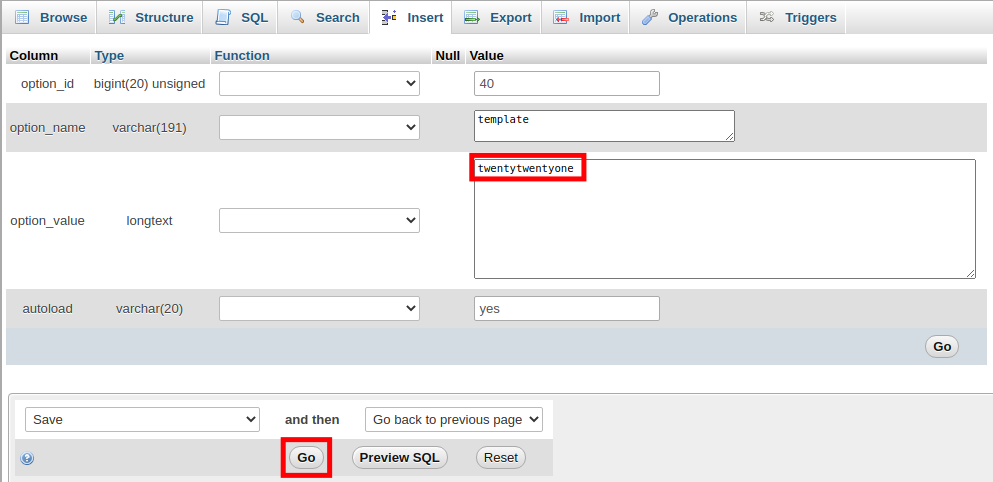Click the Preview SQL button
The height and width of the screenshot is (482, 993).
tap(400, 457)
